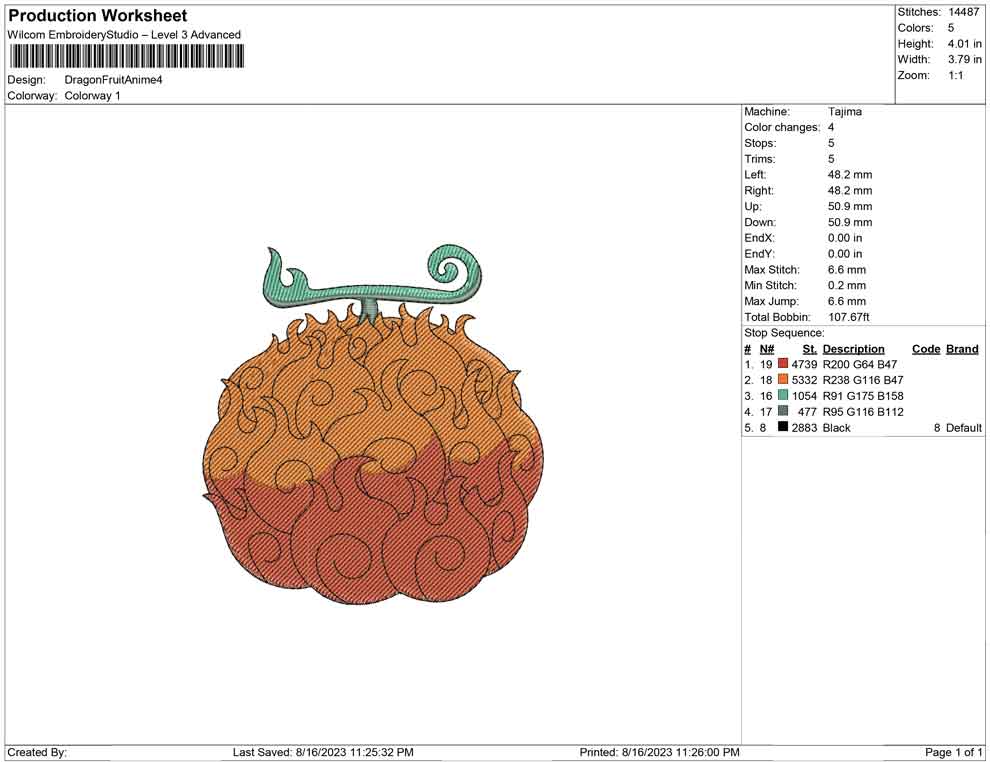Click the stitch count '477' in row 4
The height and width of the screenshot is (762, 990).
(808, 412)
